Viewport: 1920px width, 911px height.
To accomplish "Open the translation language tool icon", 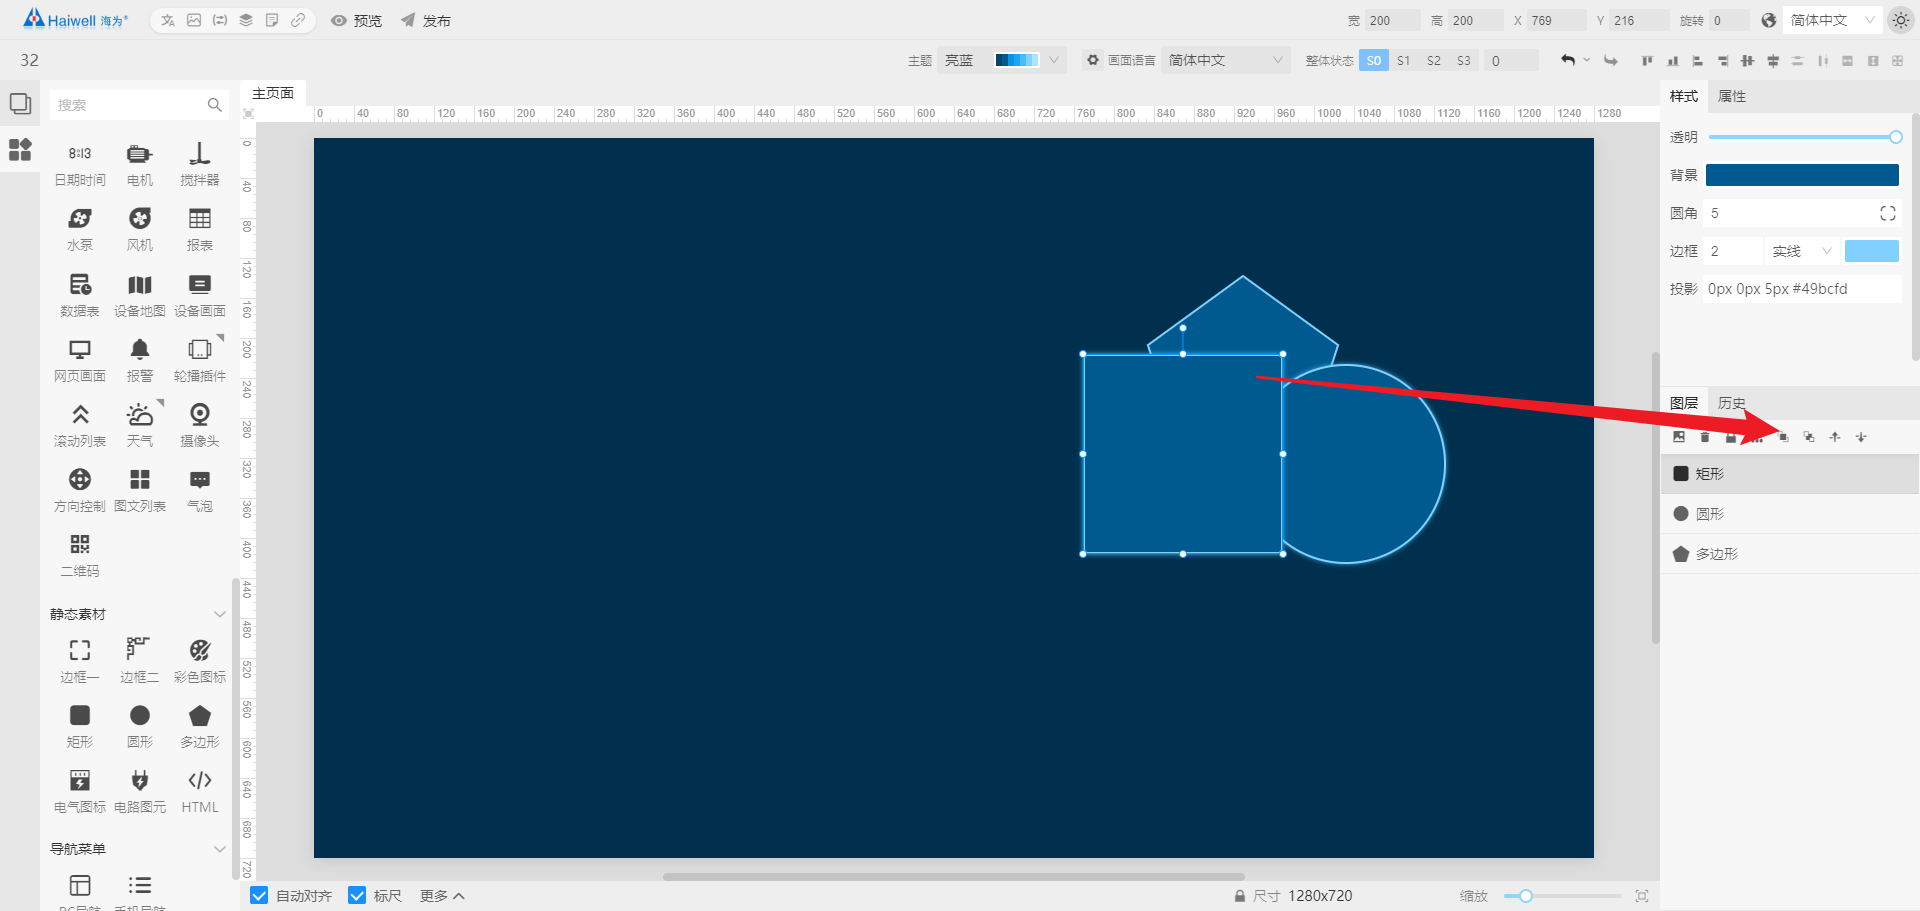I will pos(168,20).
